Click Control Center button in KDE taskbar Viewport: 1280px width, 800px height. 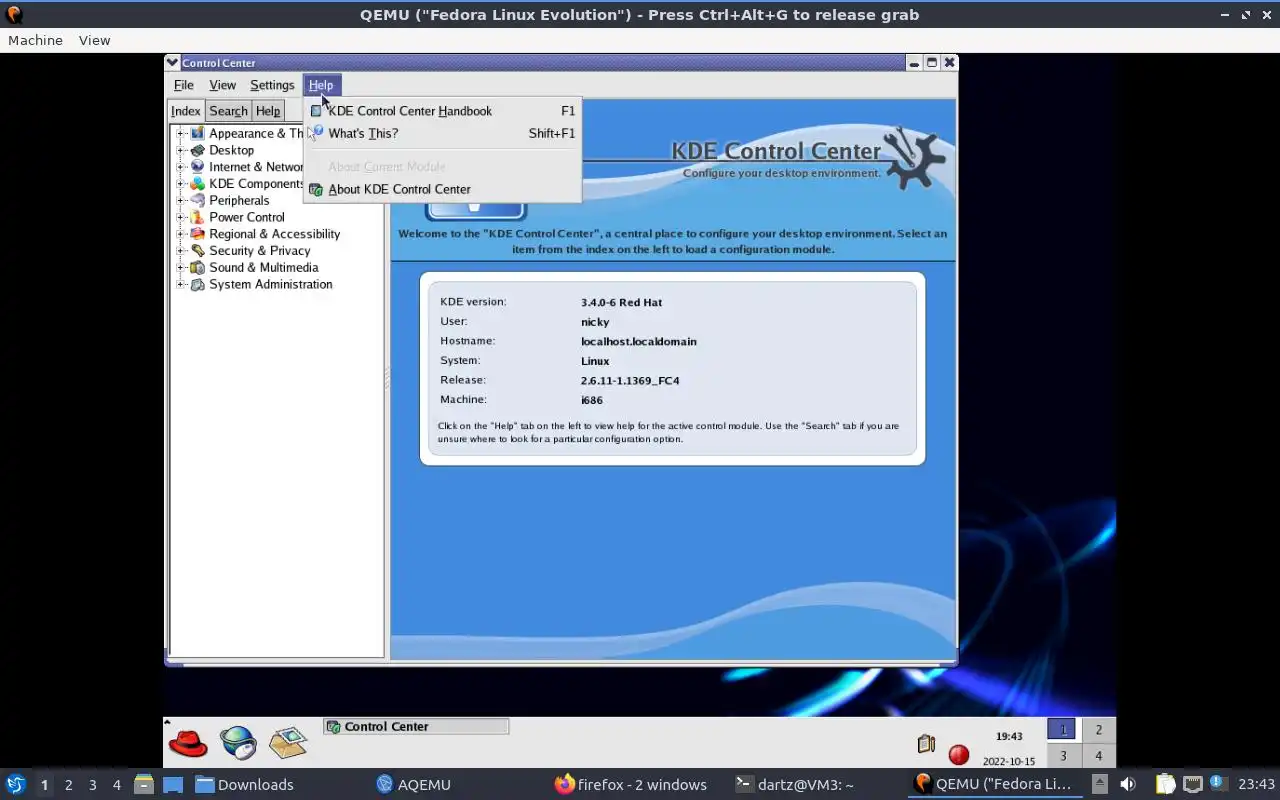416,727
